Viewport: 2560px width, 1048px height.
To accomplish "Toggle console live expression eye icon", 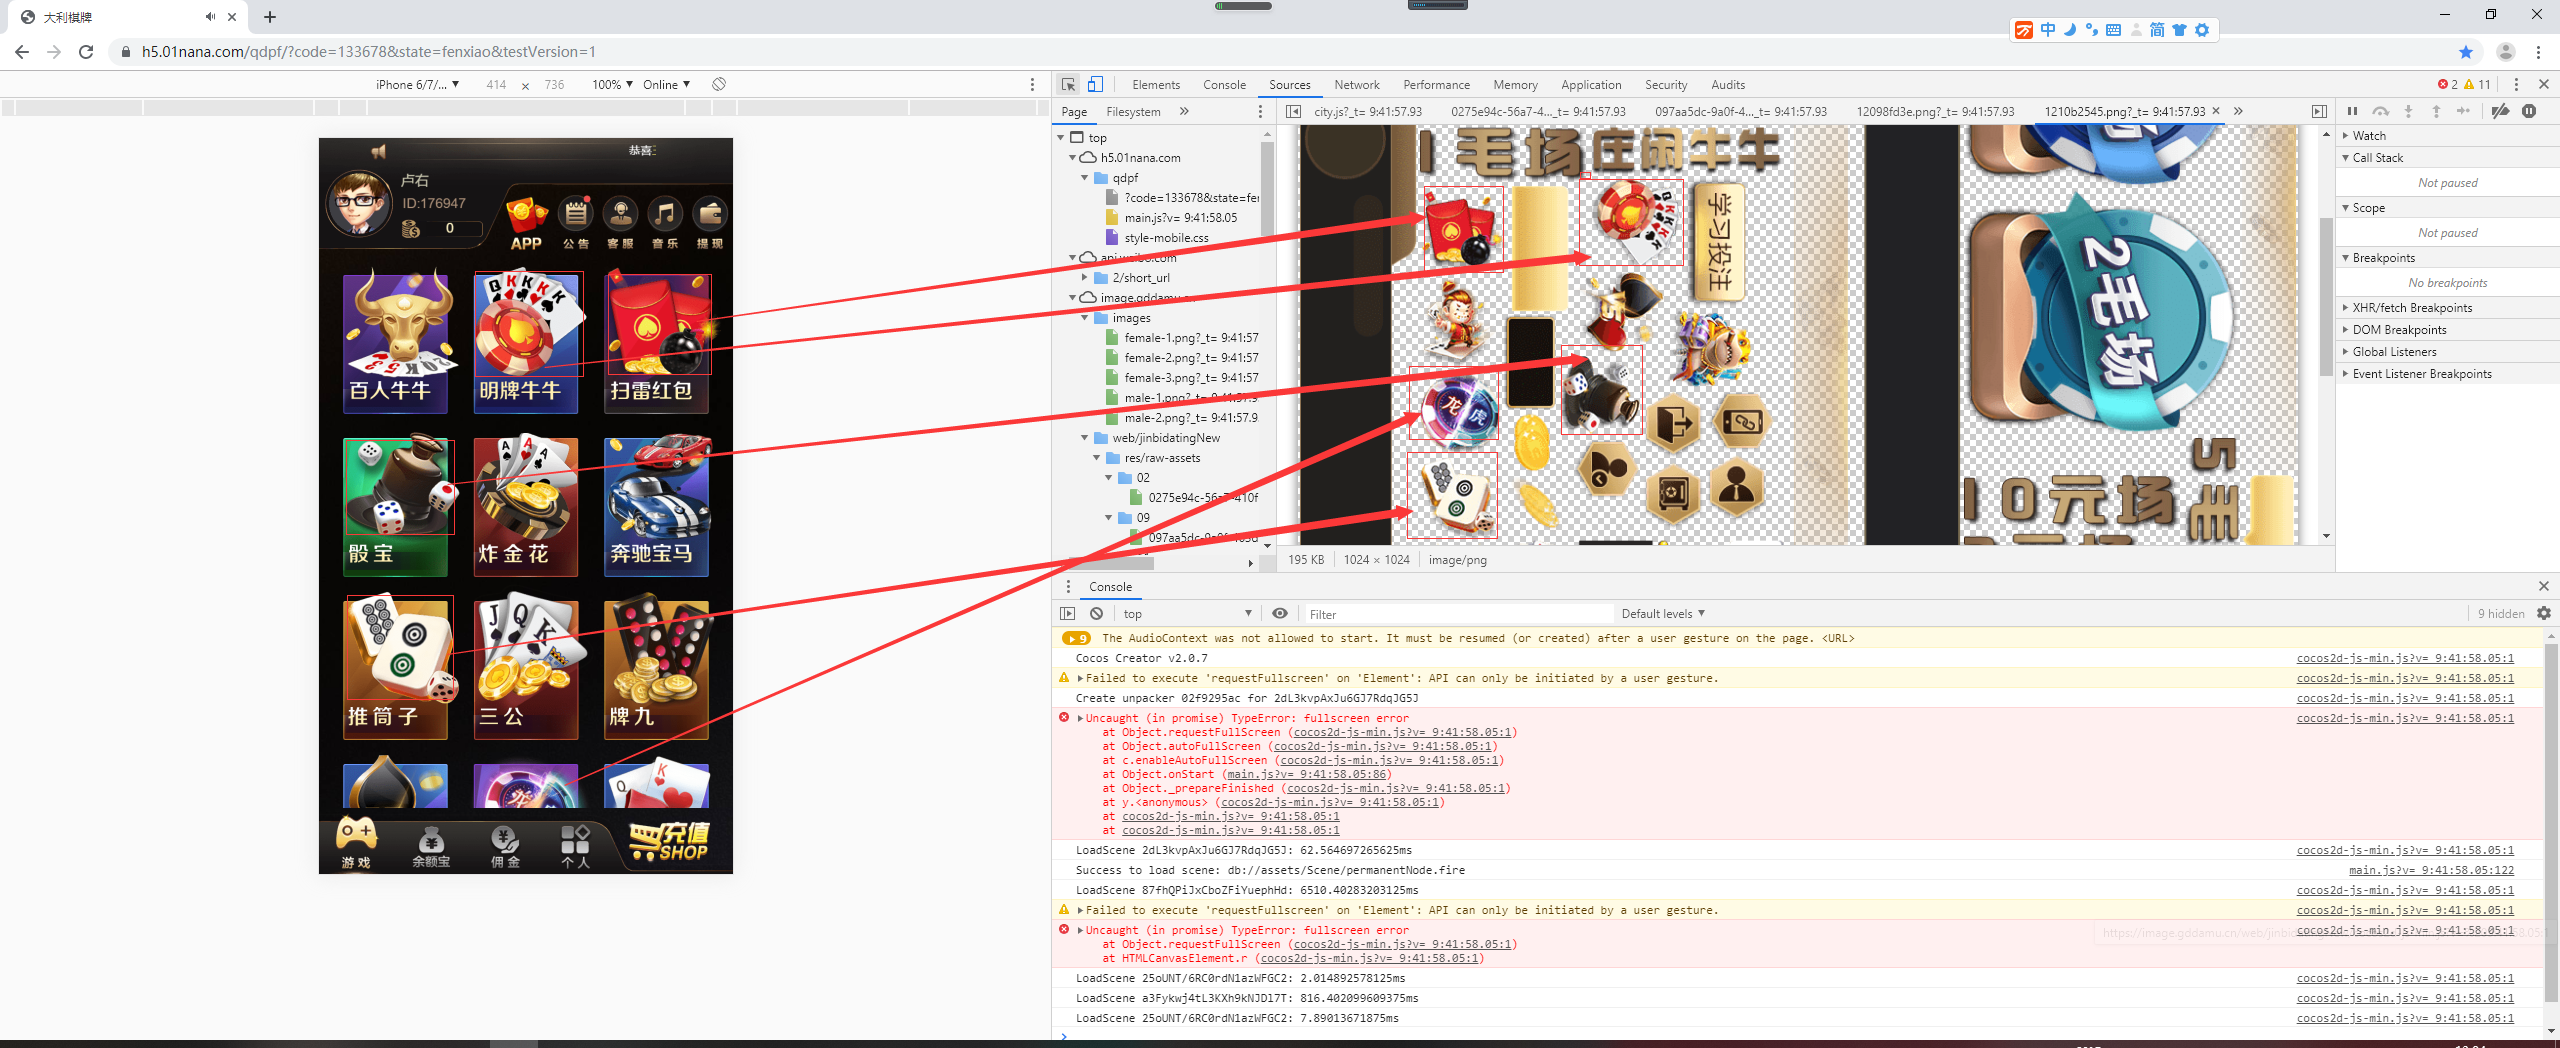I will [1280, 613].
